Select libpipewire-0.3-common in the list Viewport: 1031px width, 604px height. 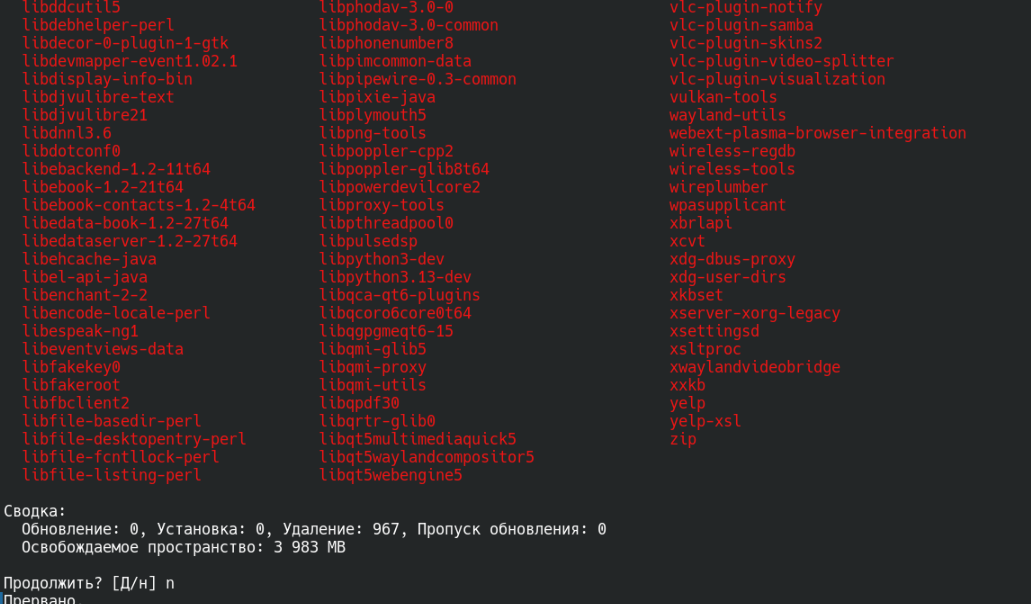[x=418, y=80]
